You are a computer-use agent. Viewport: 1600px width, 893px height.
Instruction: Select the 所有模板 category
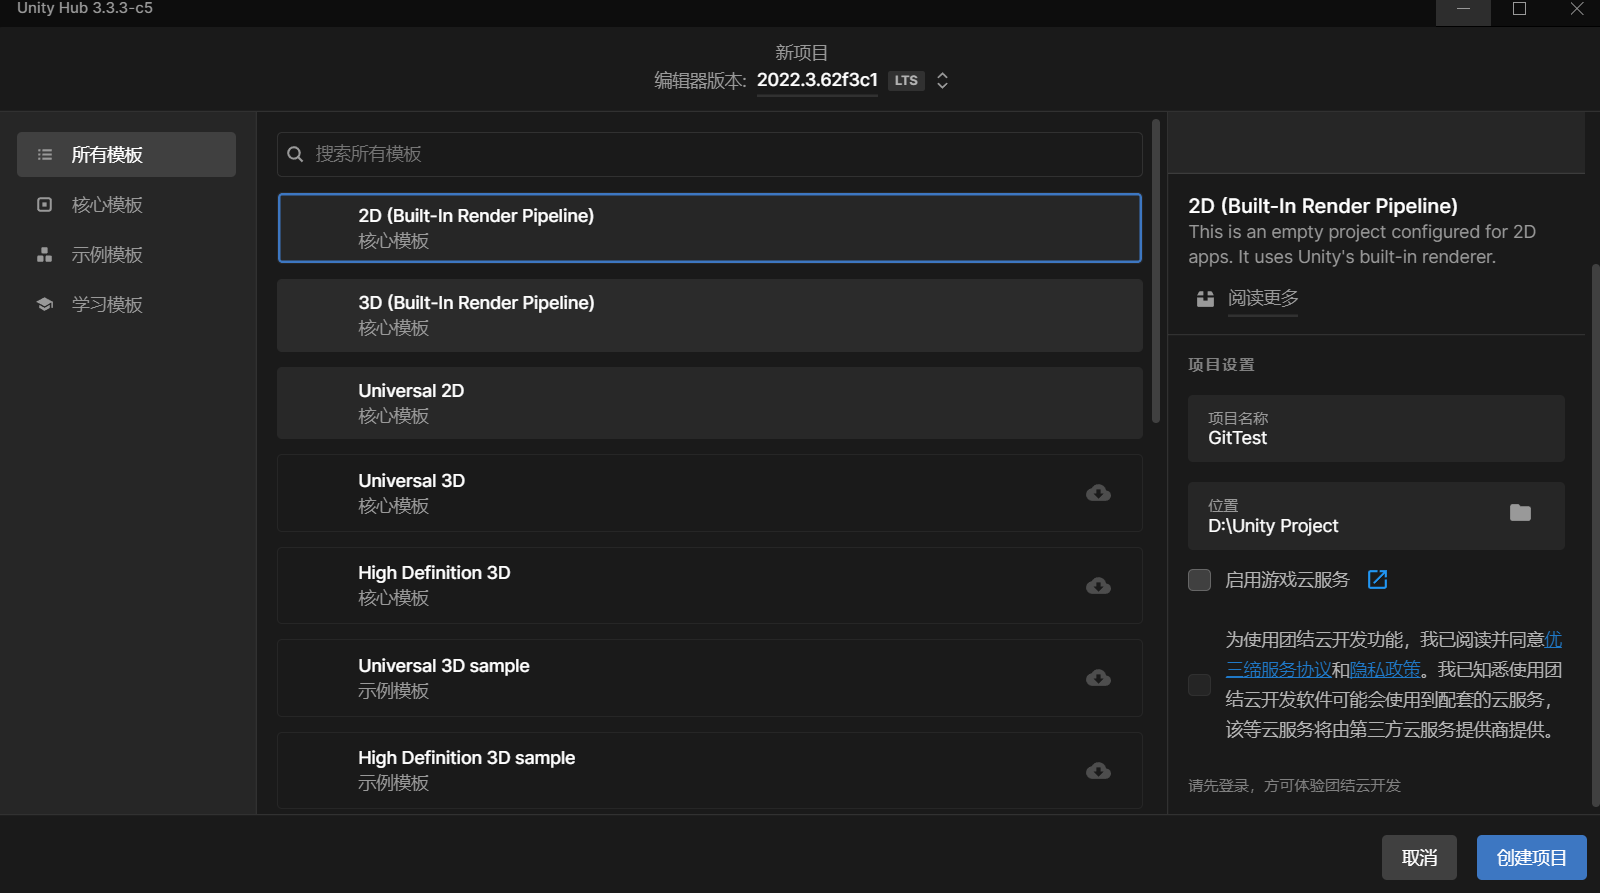point(126,155)
